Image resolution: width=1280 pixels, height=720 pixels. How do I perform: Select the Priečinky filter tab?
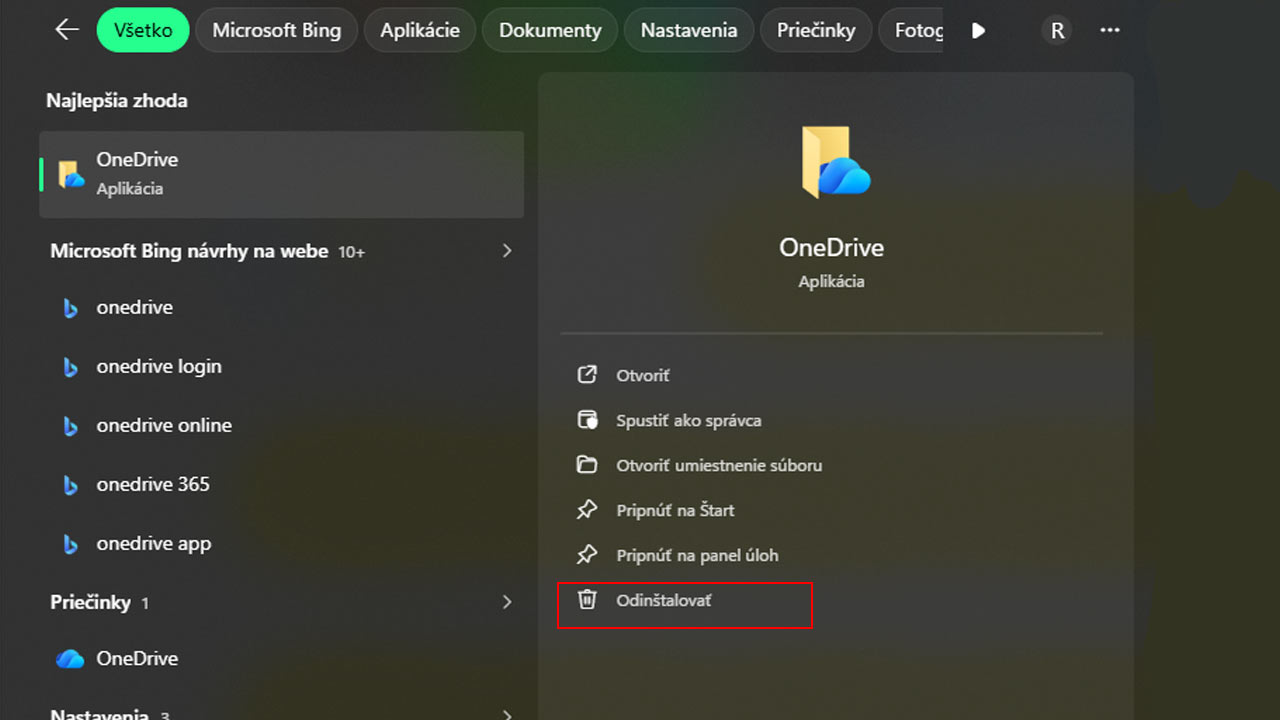coord(816,30)
